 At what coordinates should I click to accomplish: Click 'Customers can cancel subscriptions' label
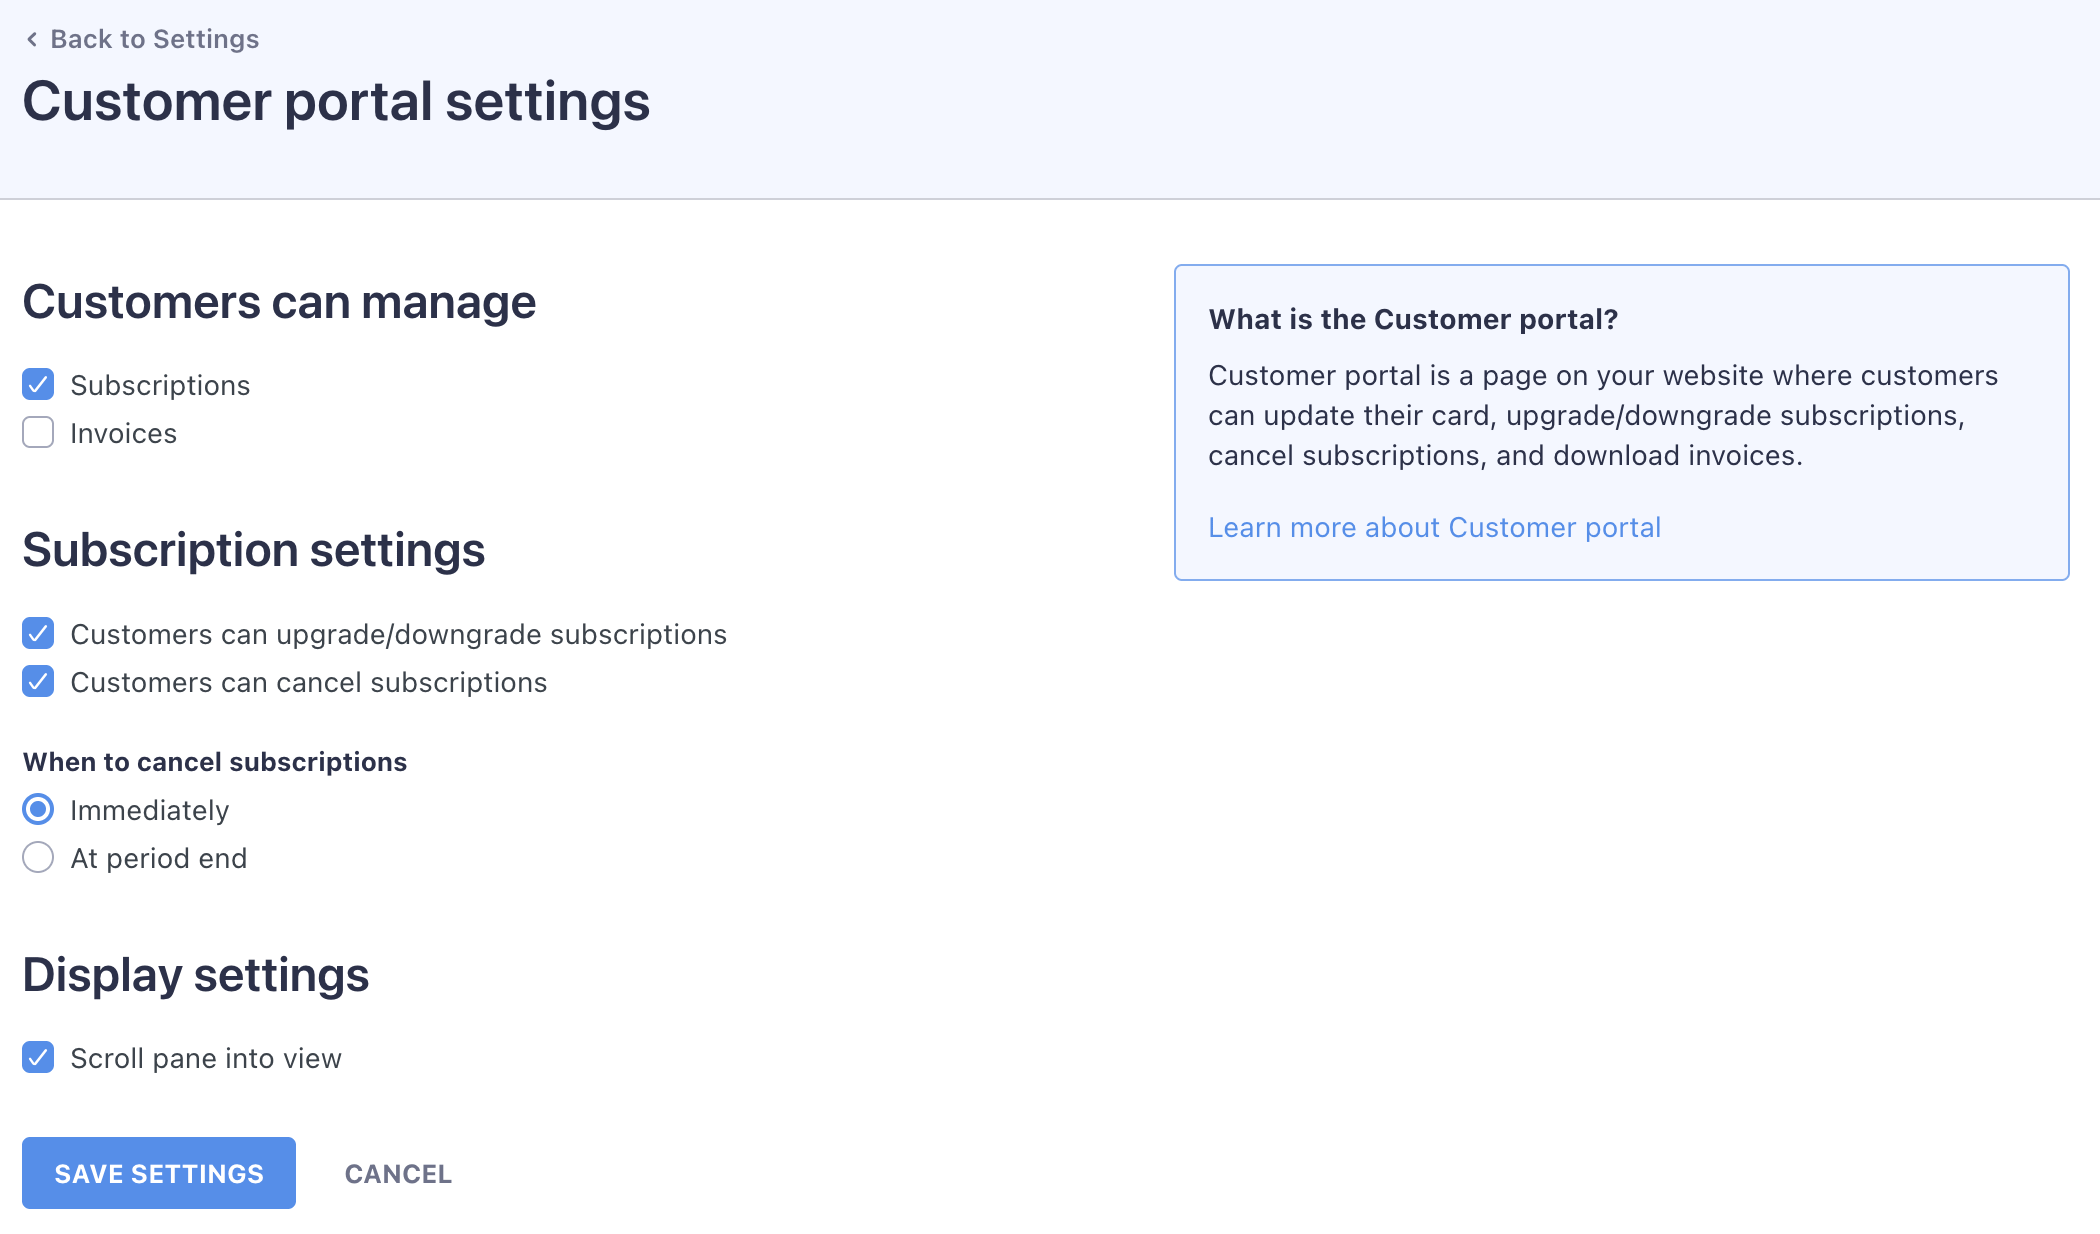[x=308, y=682]
